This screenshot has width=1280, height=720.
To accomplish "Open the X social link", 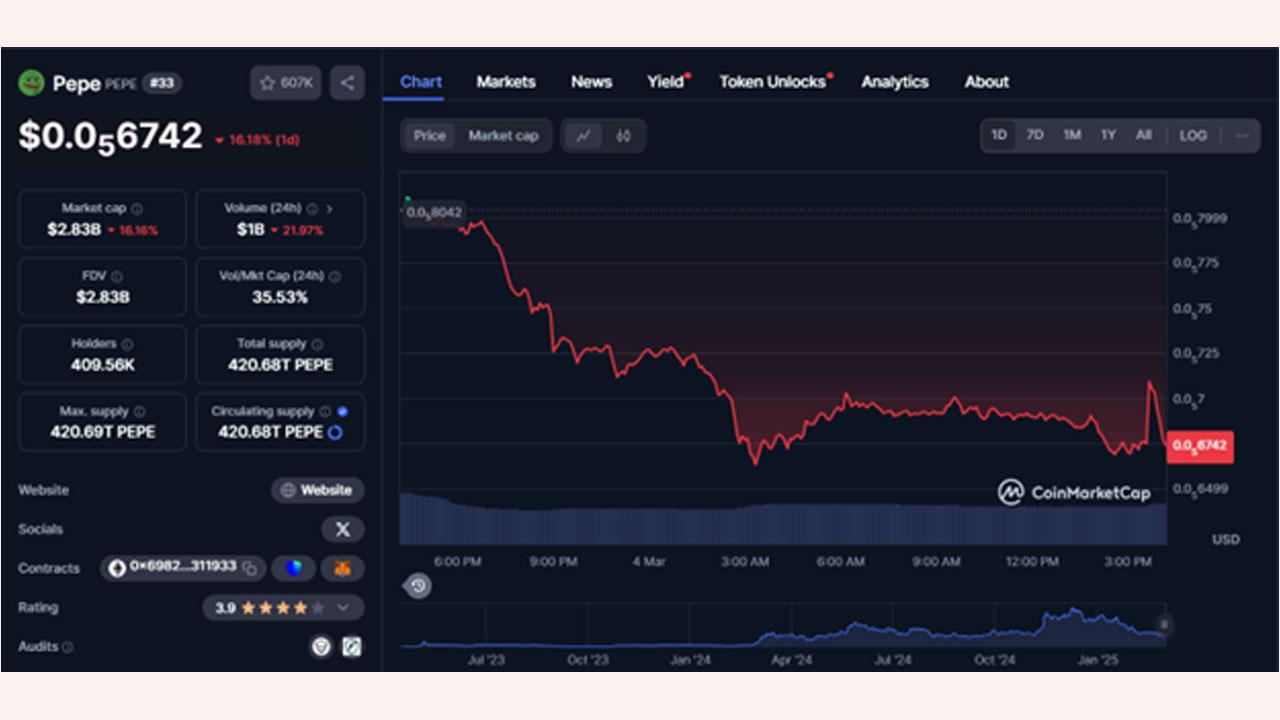I will [x=343, y=529].
